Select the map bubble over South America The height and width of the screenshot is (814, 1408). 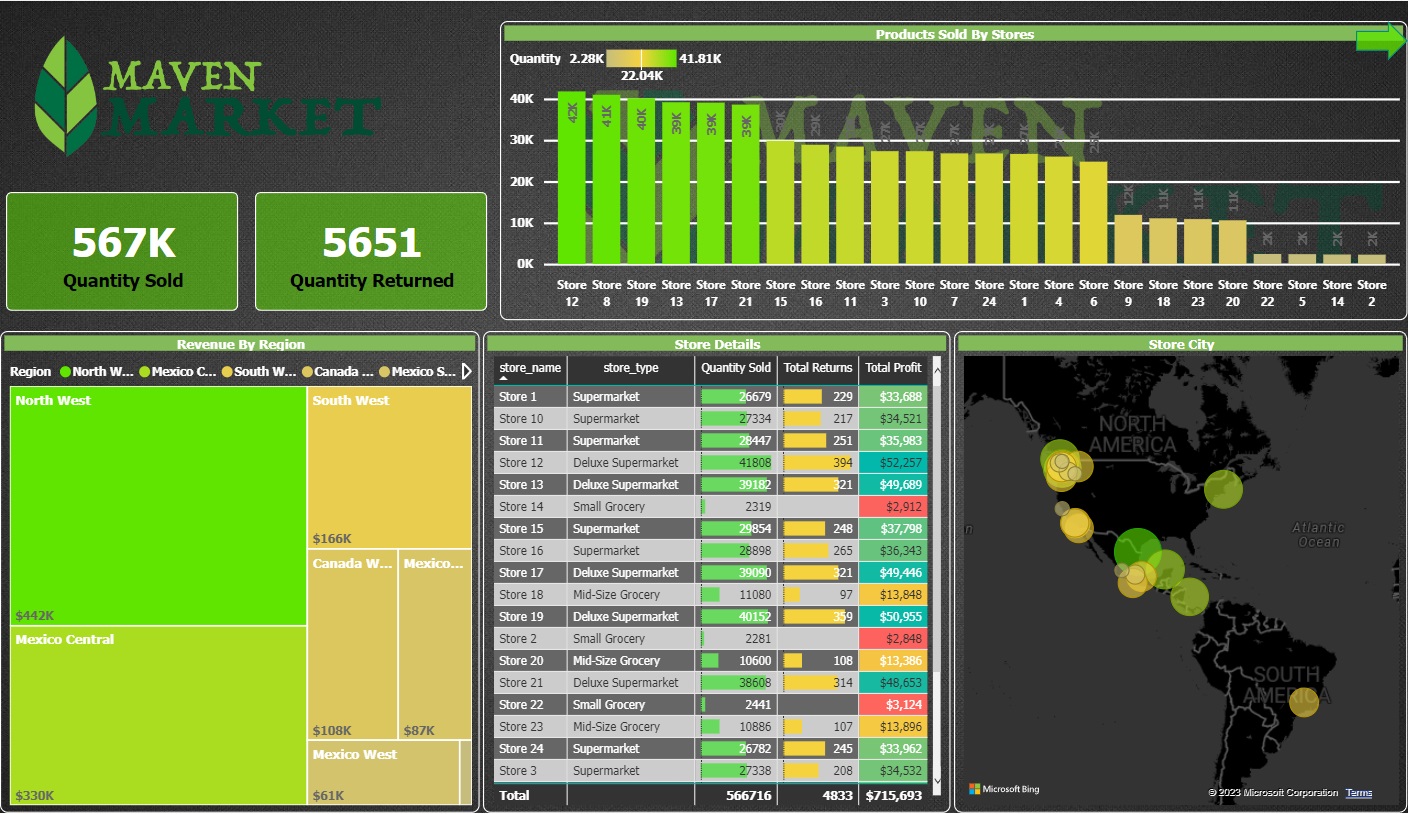click(1304, 705)
